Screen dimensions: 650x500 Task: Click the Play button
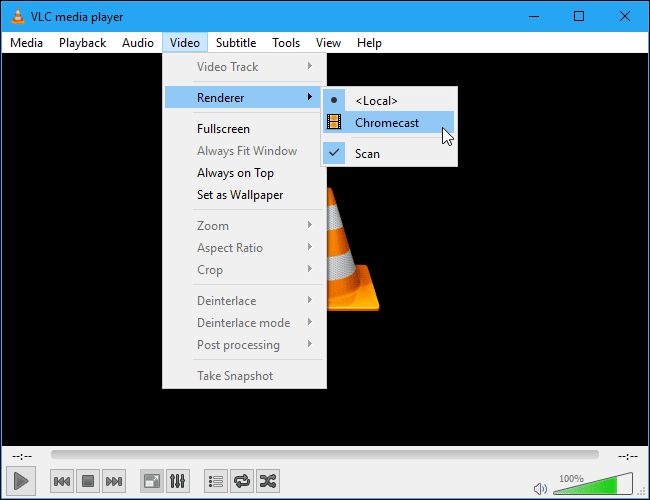(21, 481)
